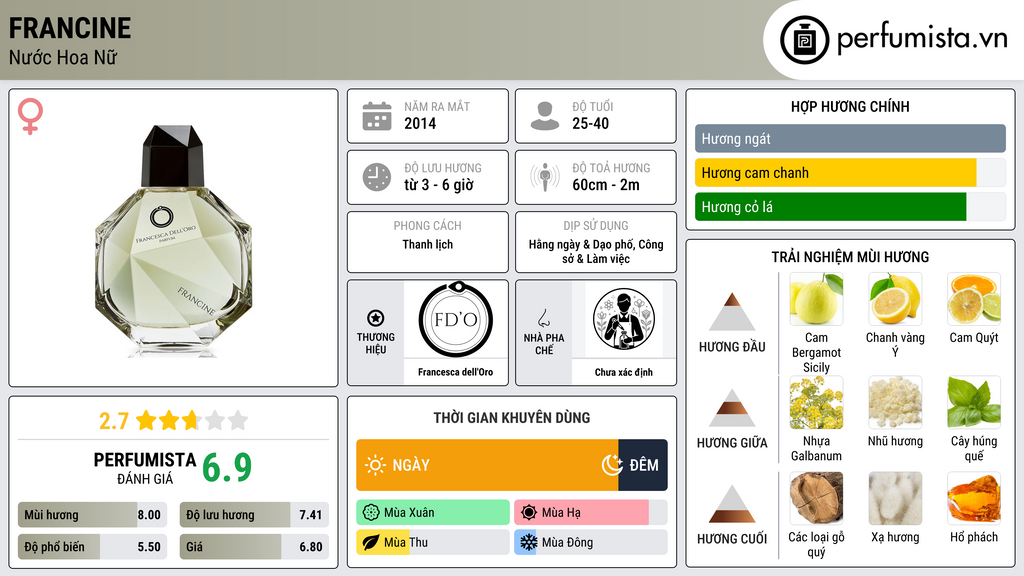Viewport: 1024px width, 576px height.
Task: Click the clock icon for Độ lưu hương
Action: 377,177
